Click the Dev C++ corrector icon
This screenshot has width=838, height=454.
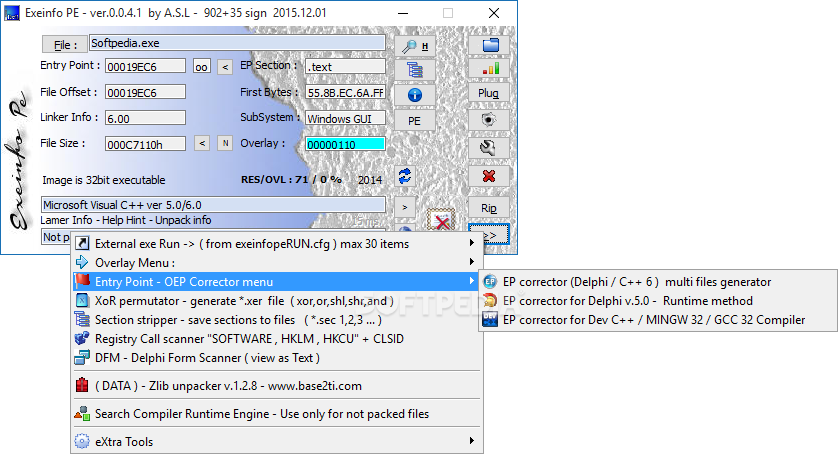pyautogui.click(x=490, y=320)
